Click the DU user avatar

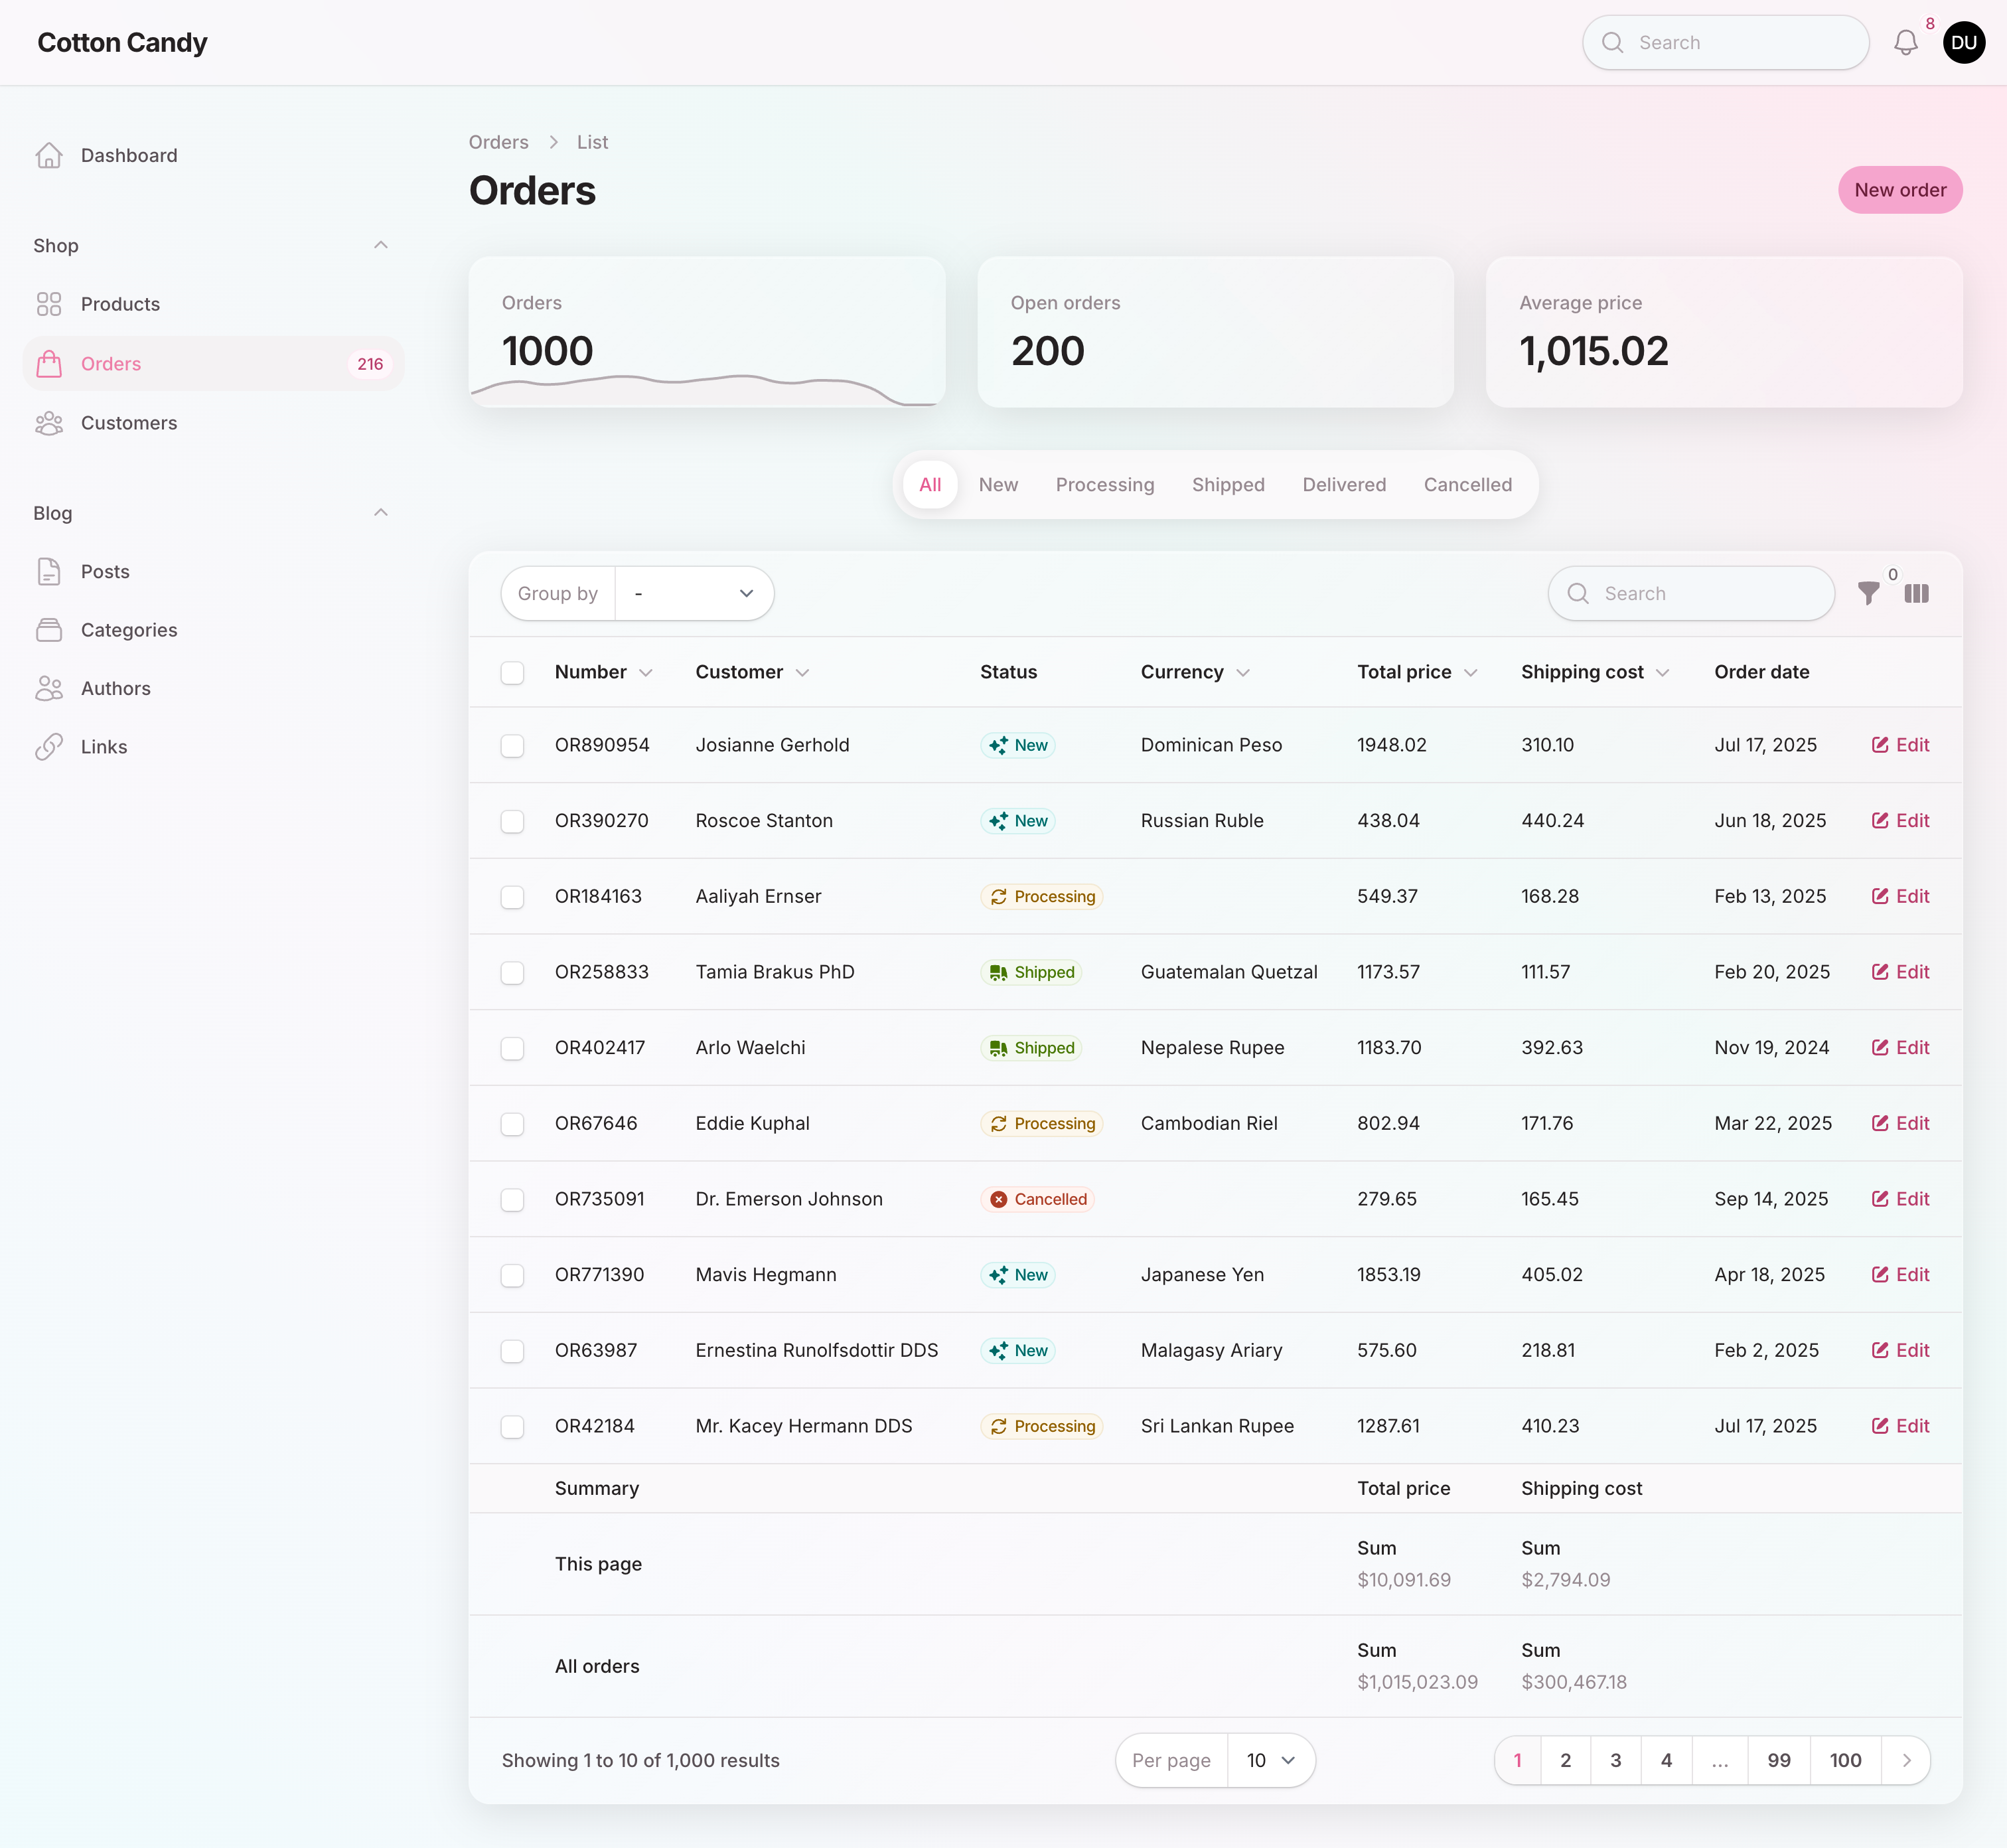click(x=1963, y=42)
